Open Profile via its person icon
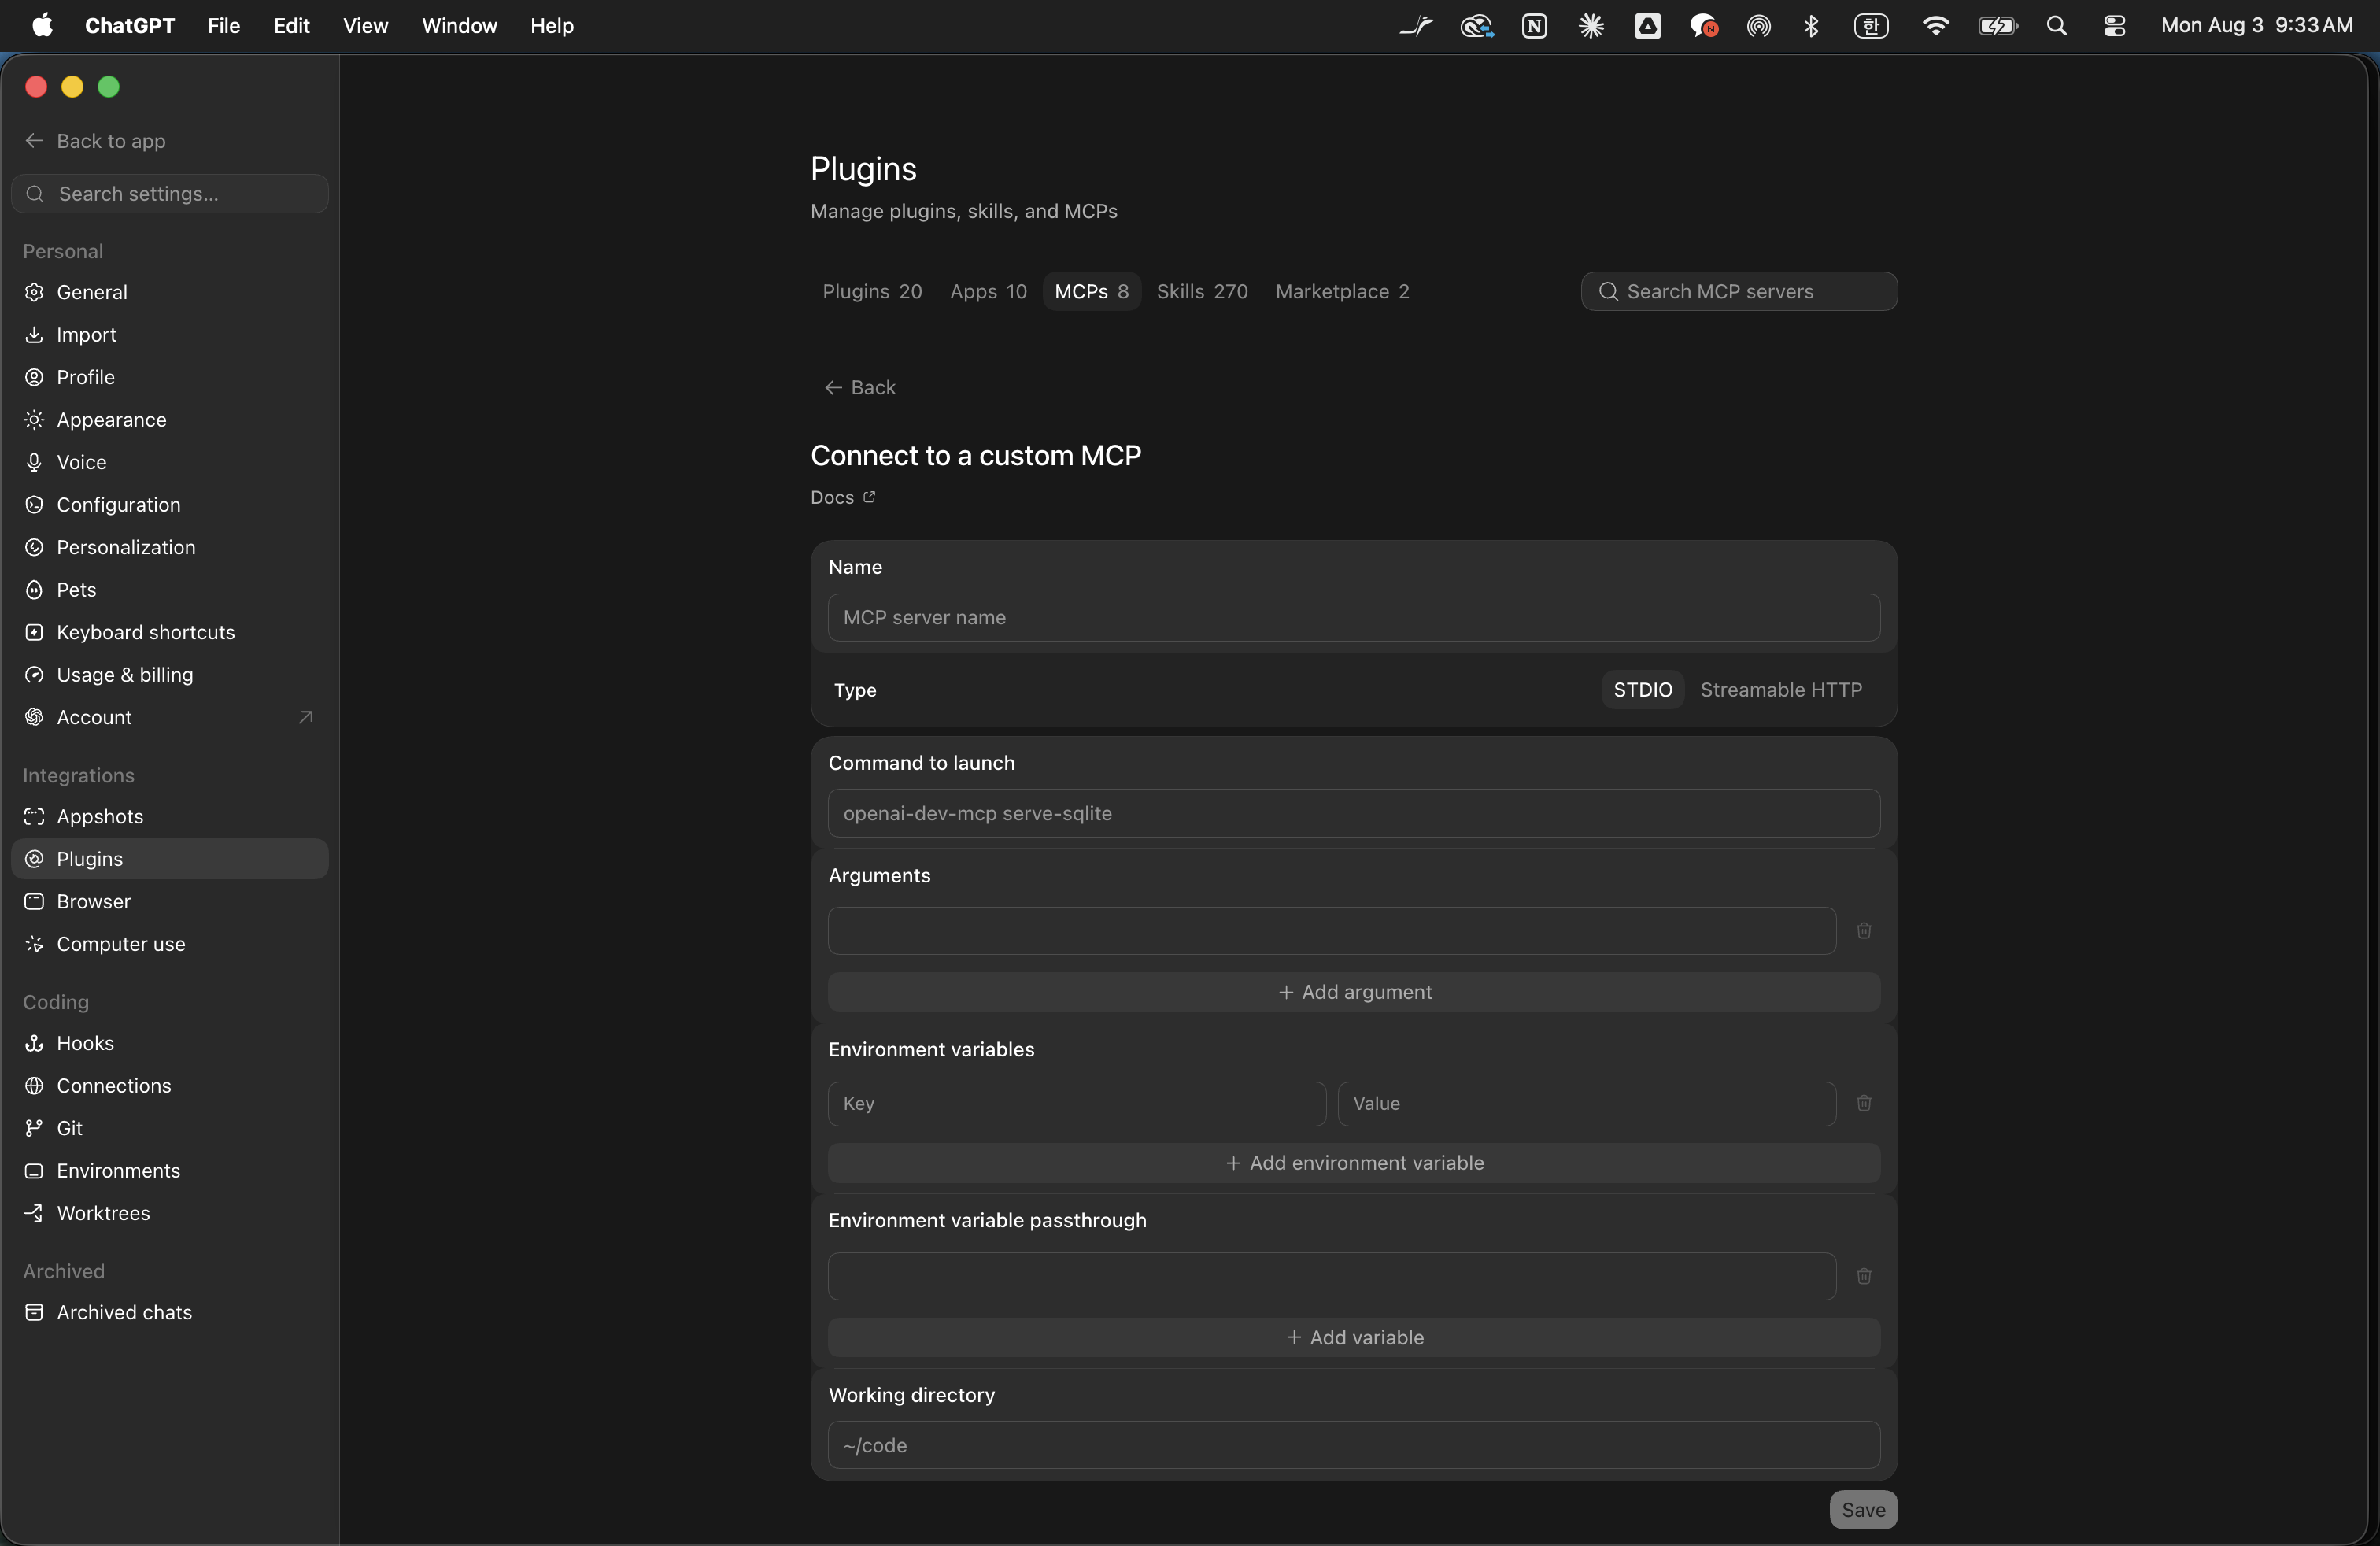The image size is (2380, 1546). pos(34,377)
